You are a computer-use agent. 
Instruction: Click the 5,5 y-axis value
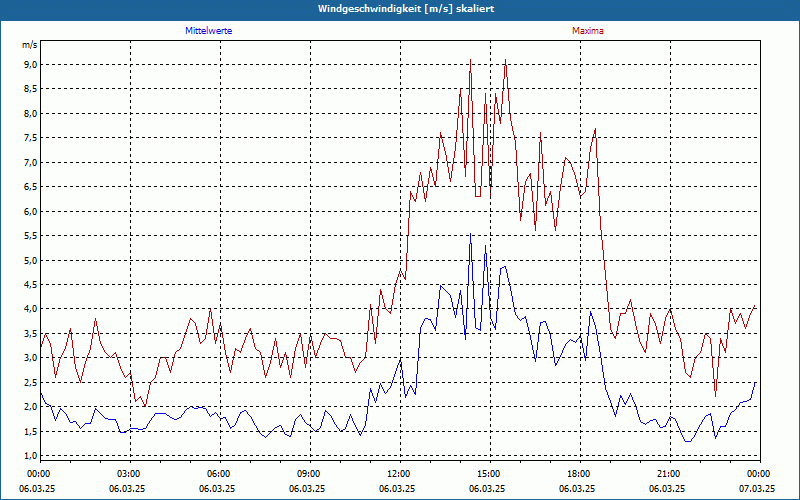(x=30, y=236)
